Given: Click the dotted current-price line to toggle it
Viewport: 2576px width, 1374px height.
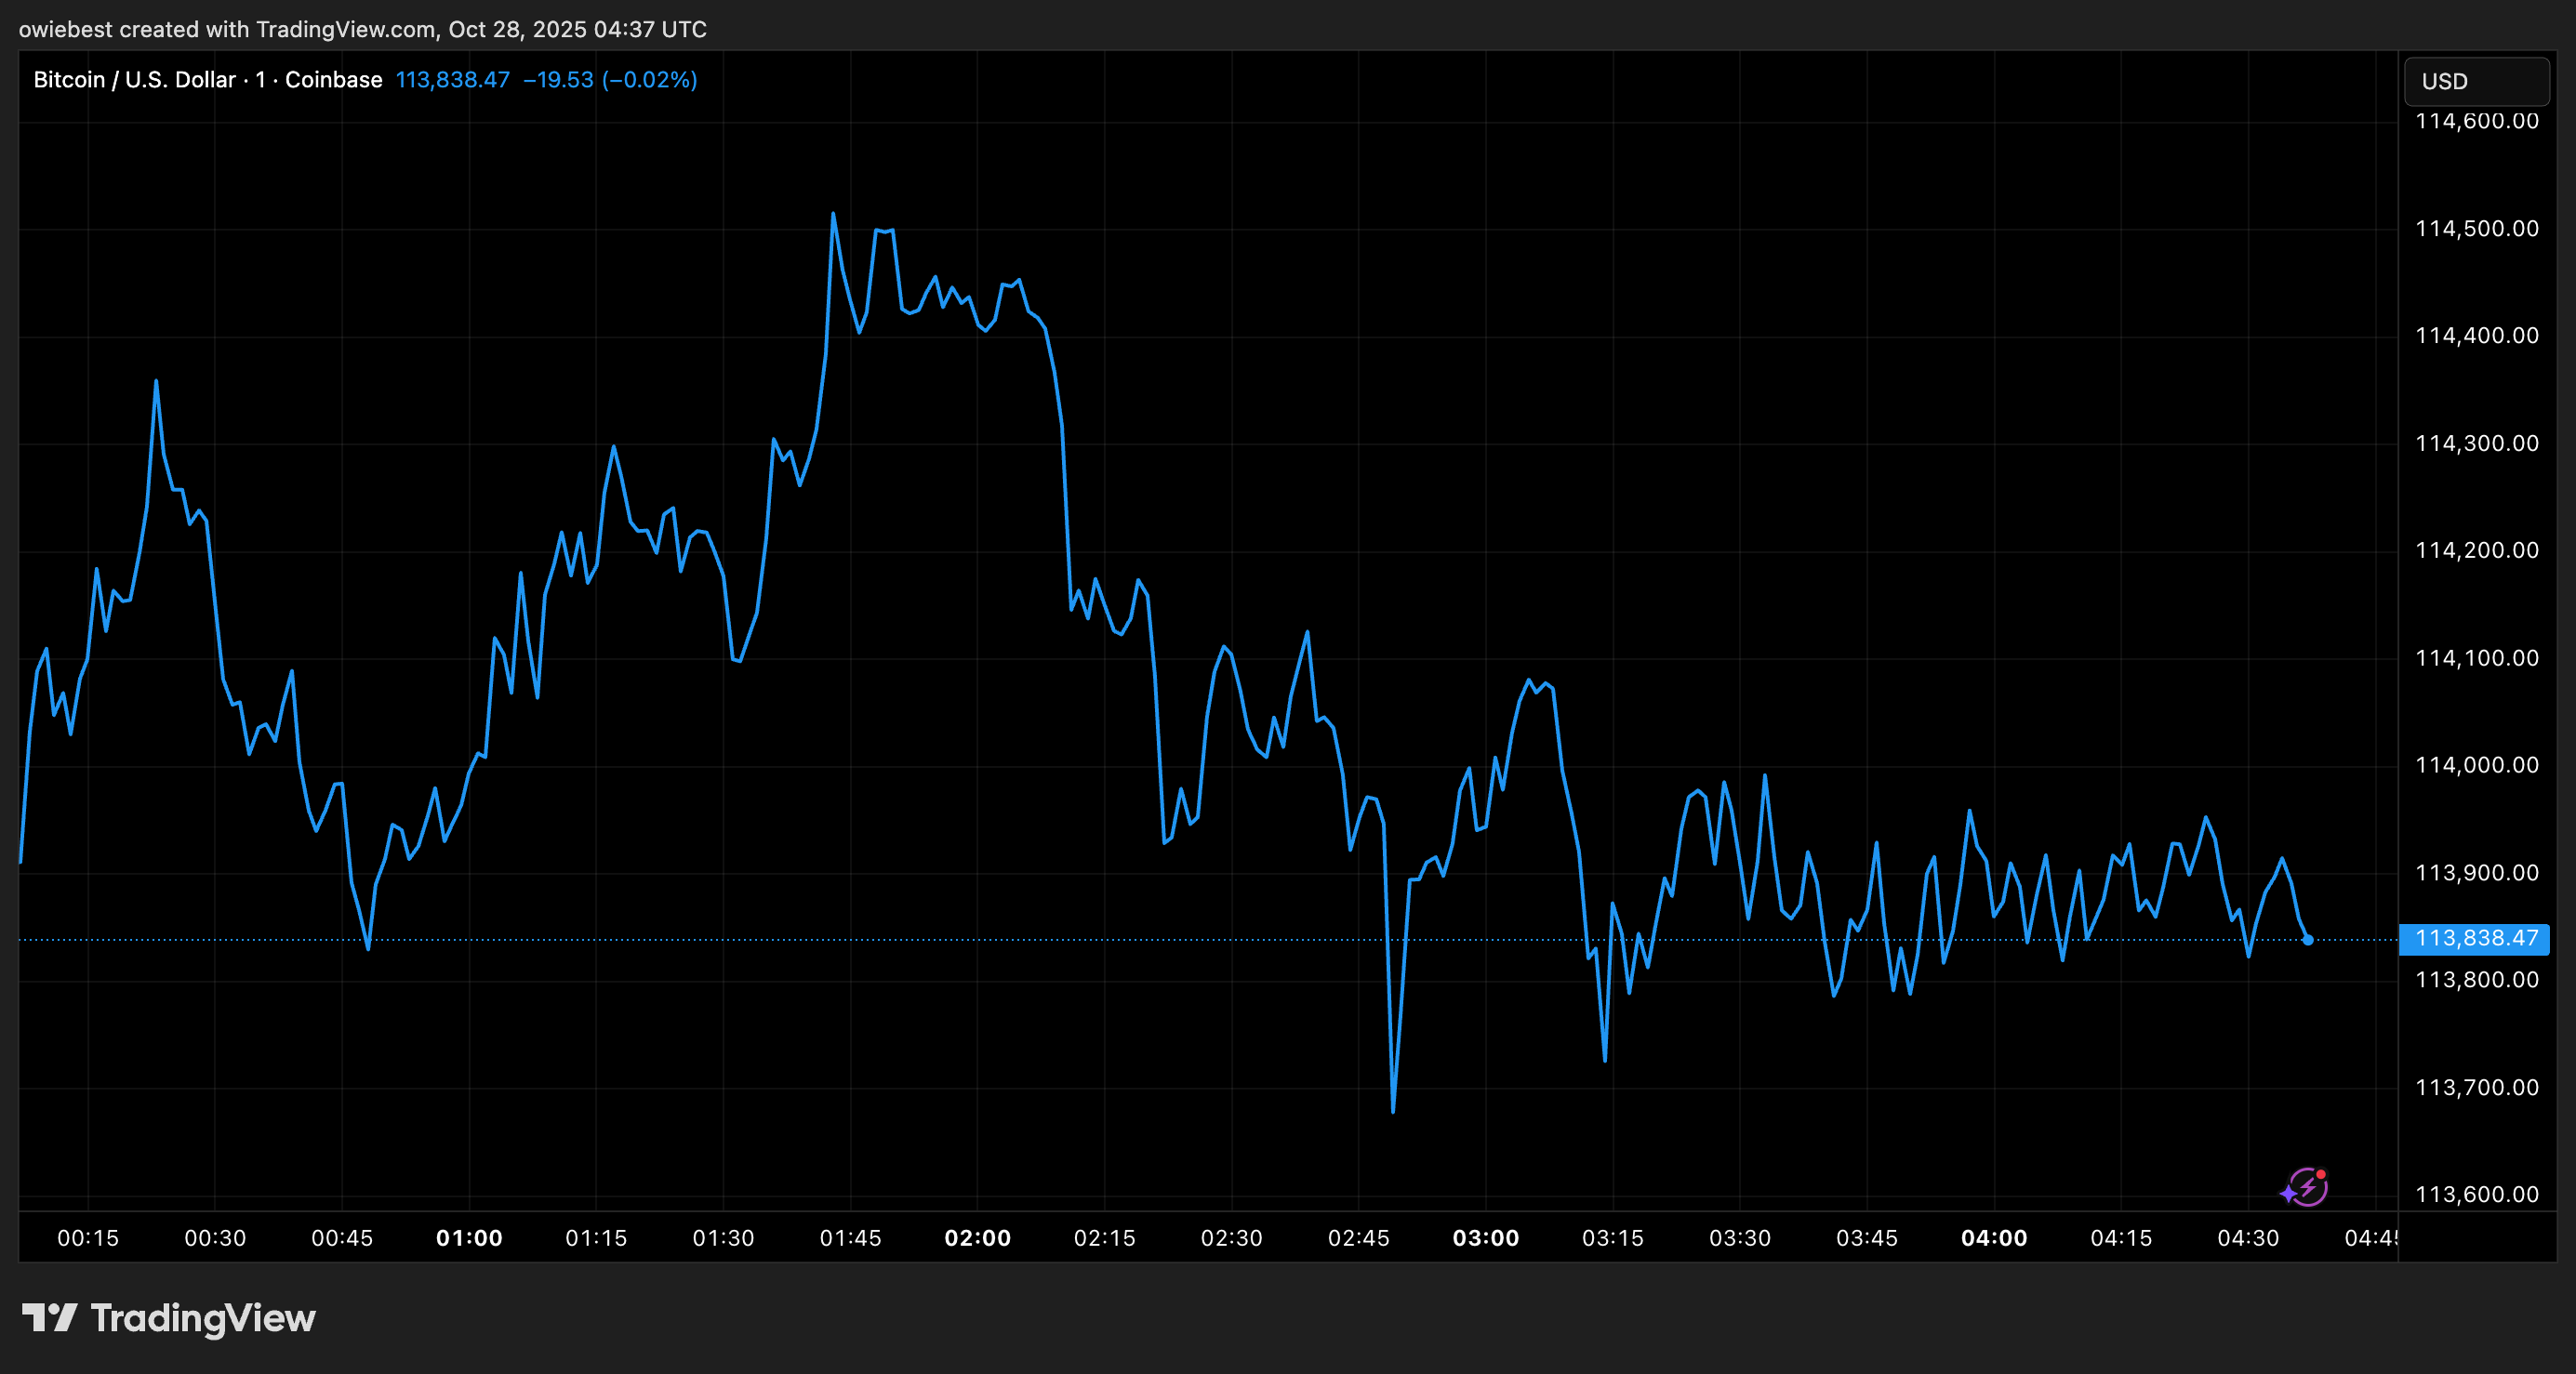Looking at the screenshot, I should (x=1200, y=939).
